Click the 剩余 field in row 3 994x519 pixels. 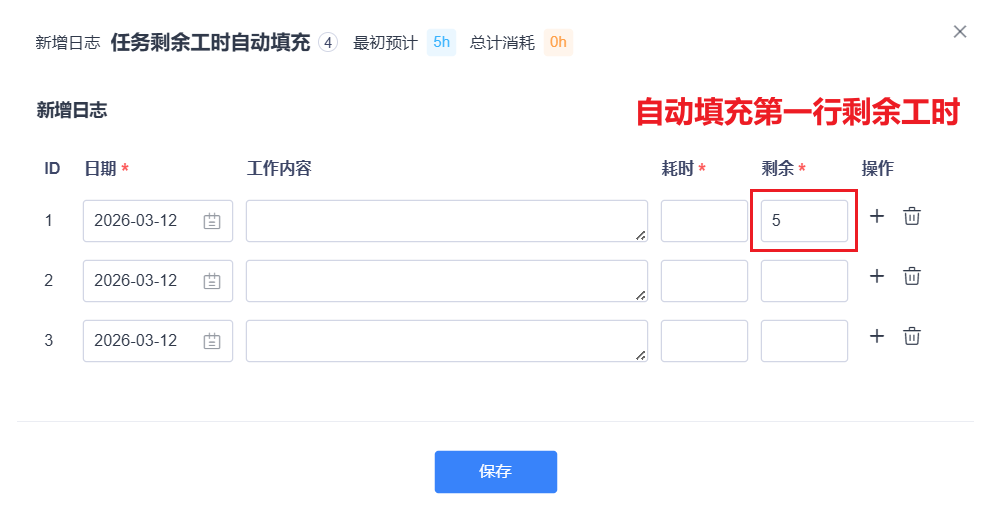click(x=804, y=341)
